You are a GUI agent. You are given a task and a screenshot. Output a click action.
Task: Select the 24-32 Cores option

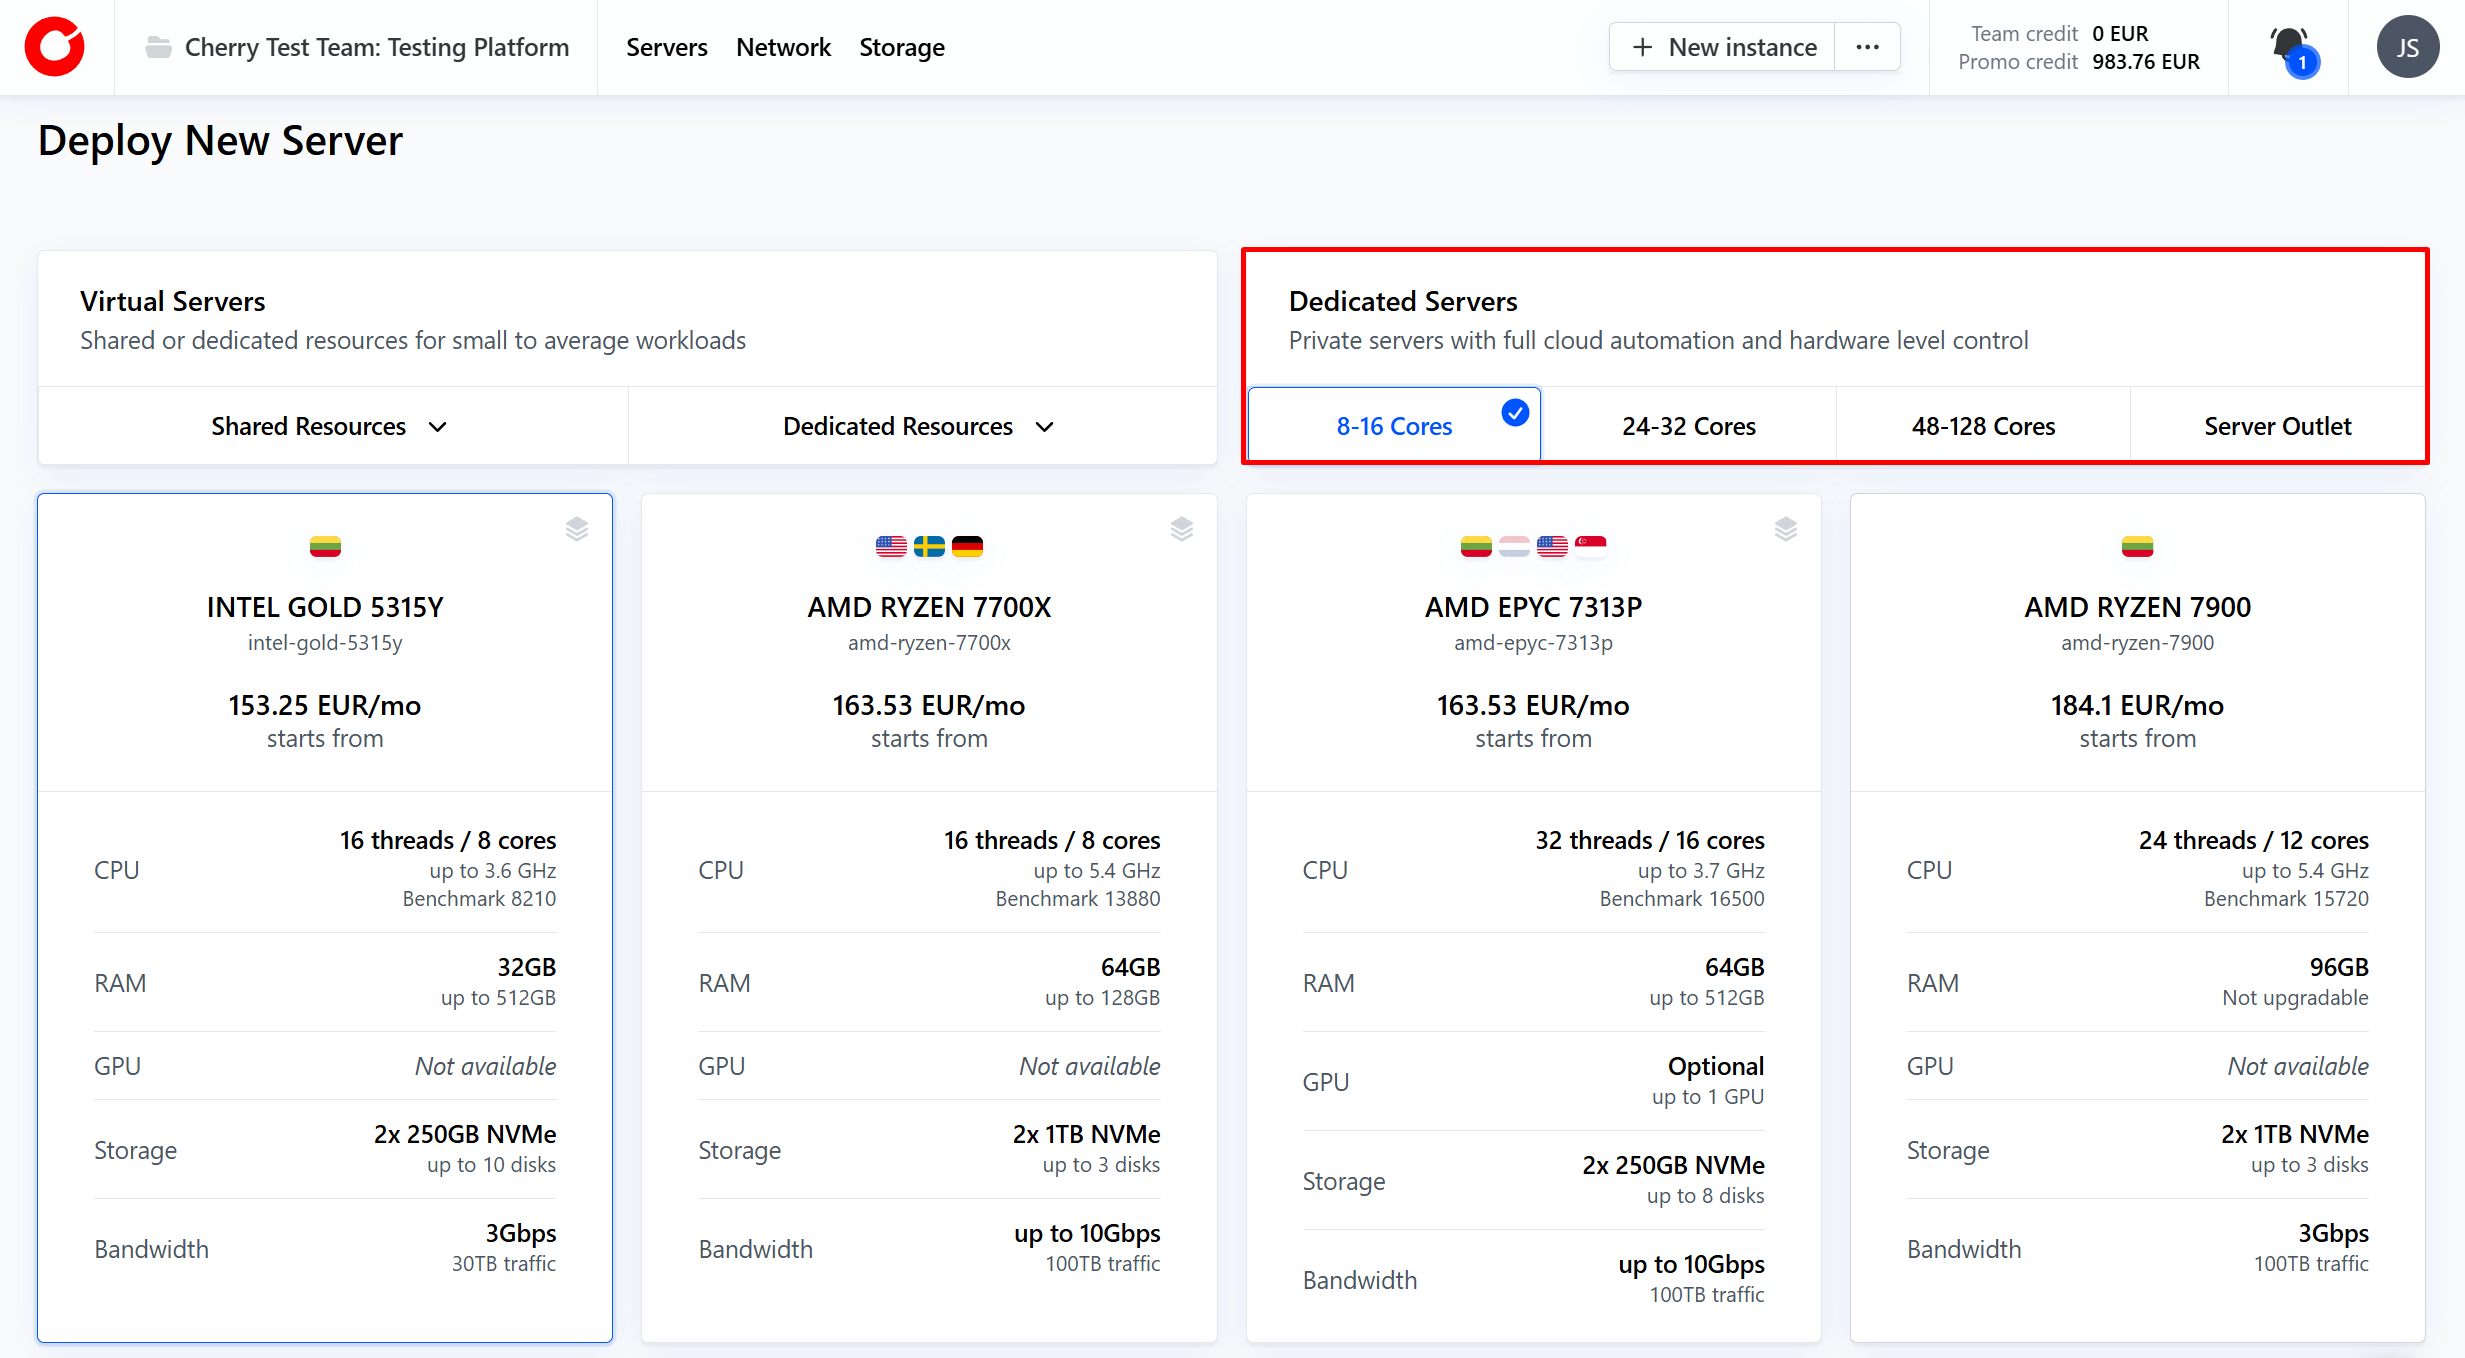pos(1688,426)
